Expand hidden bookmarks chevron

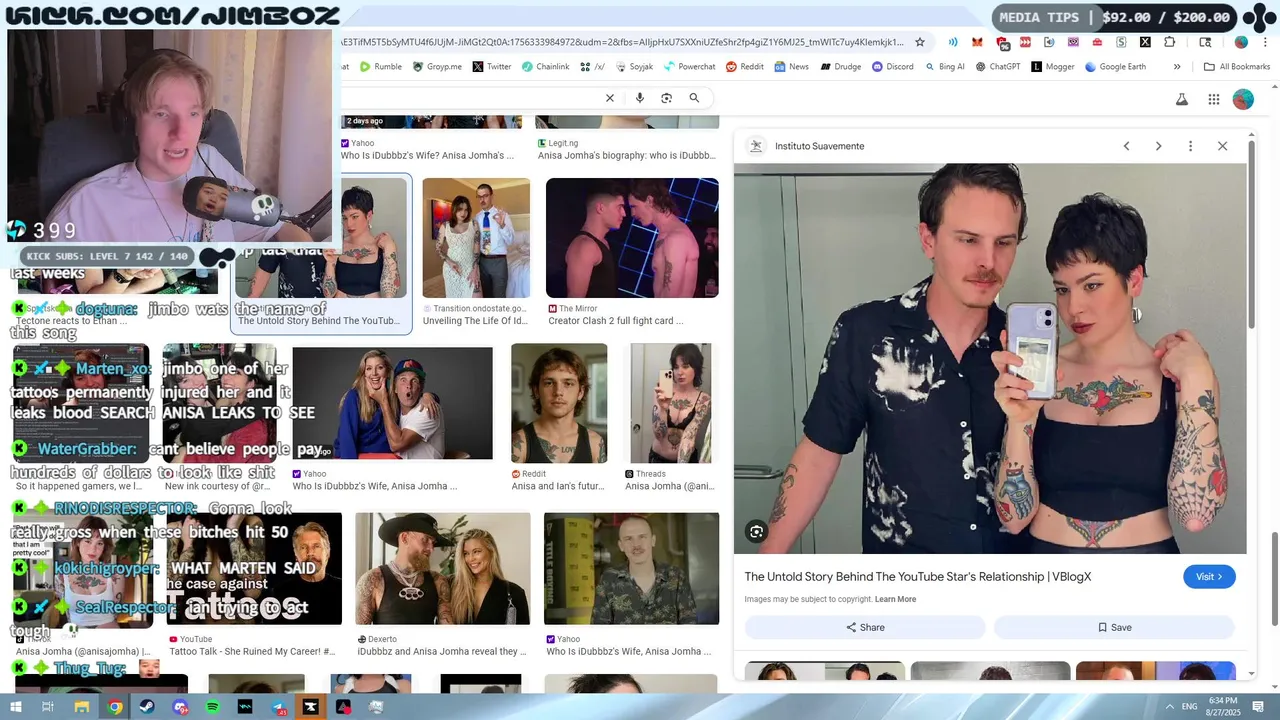(x=1177, y=67)
